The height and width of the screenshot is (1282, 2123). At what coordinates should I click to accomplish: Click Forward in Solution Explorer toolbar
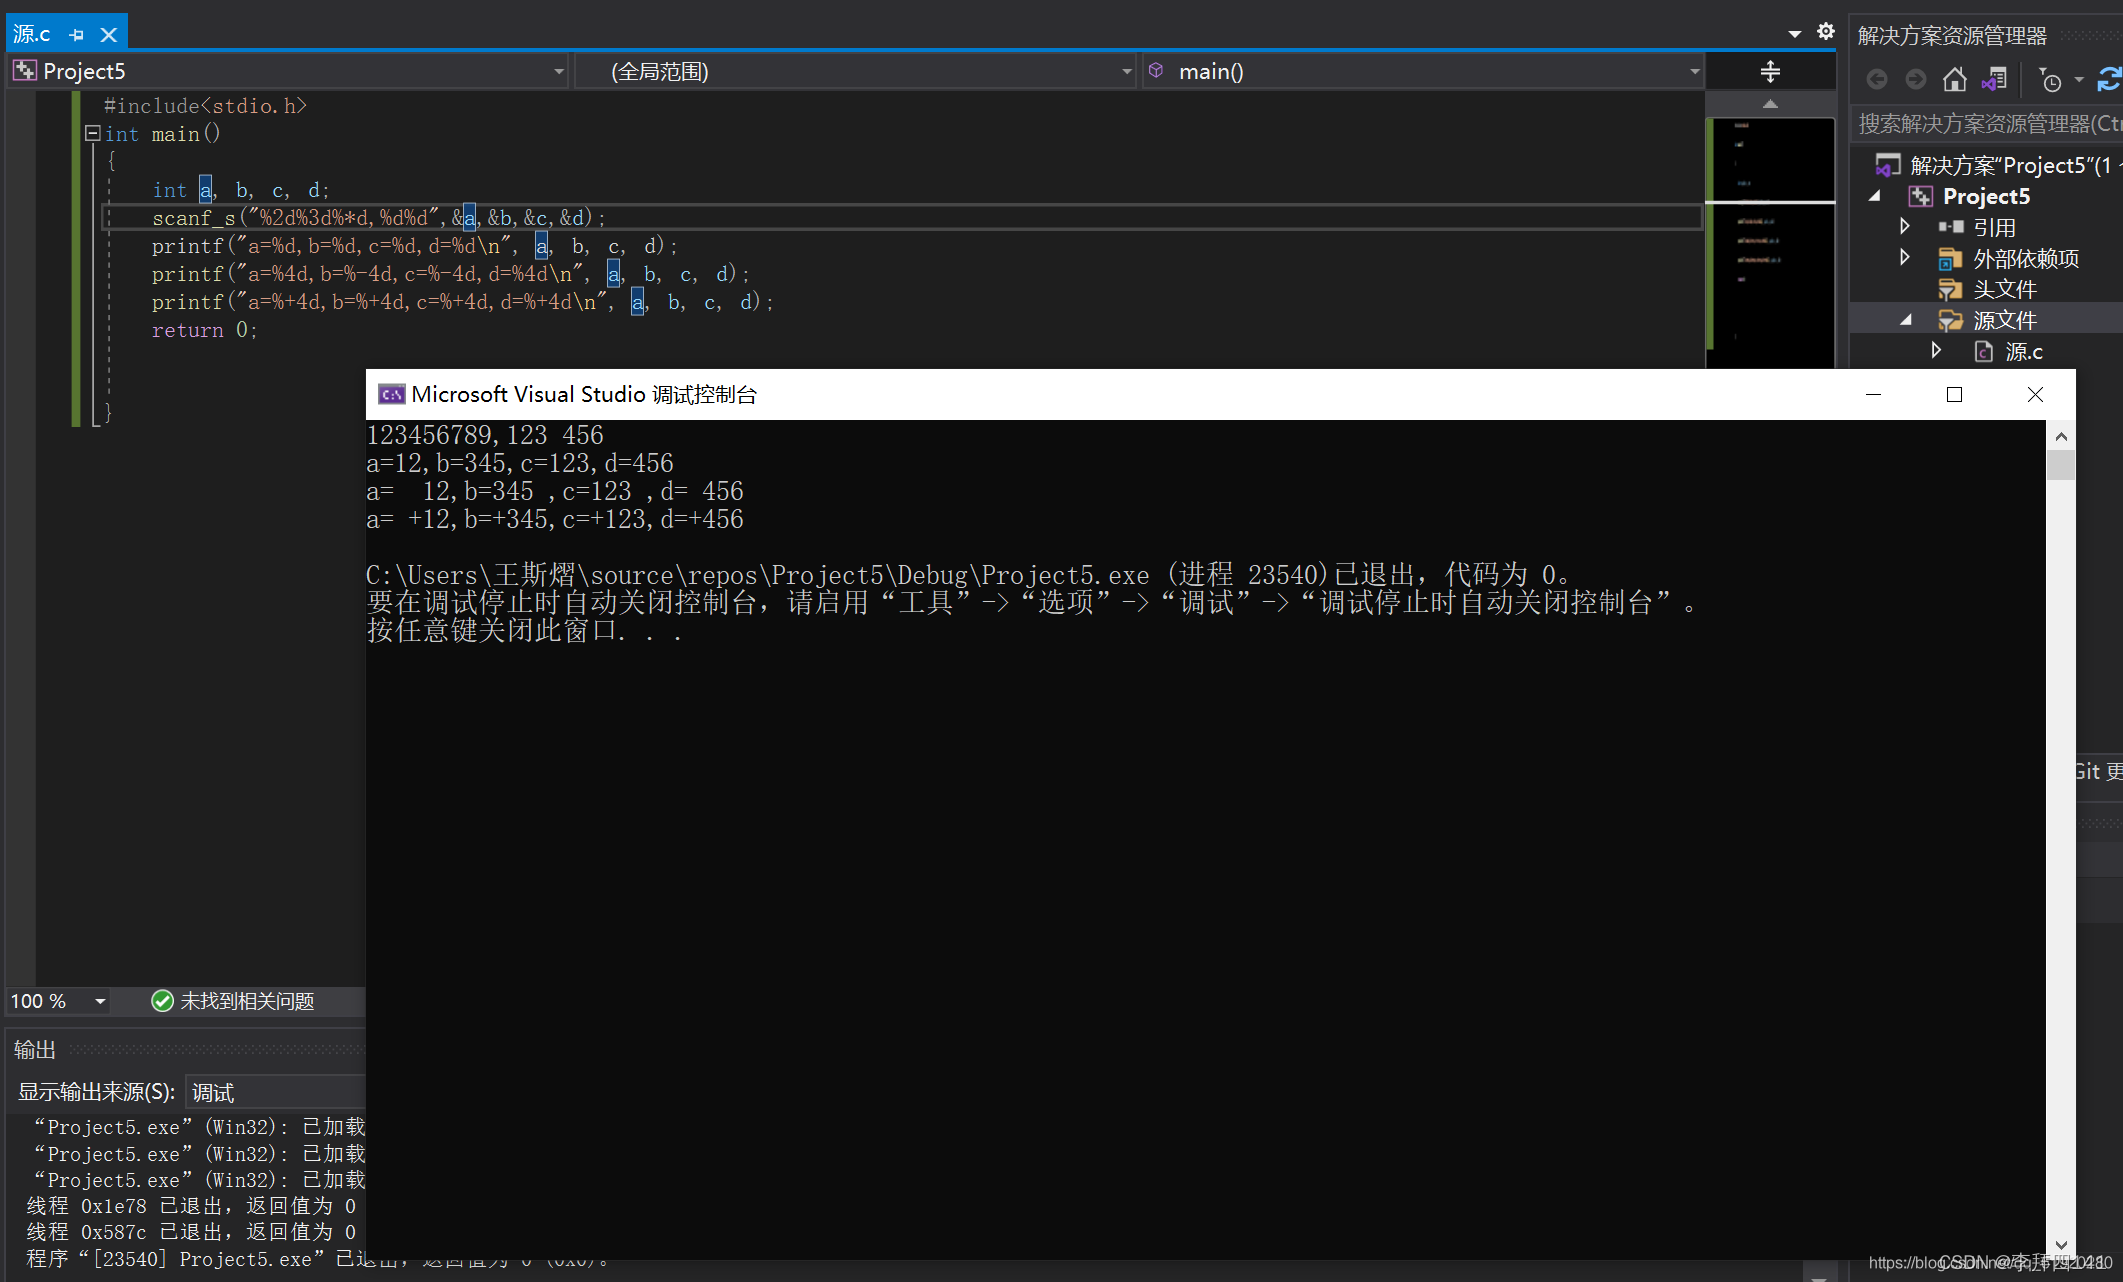pyautogui.click(x=1915, y=79)
